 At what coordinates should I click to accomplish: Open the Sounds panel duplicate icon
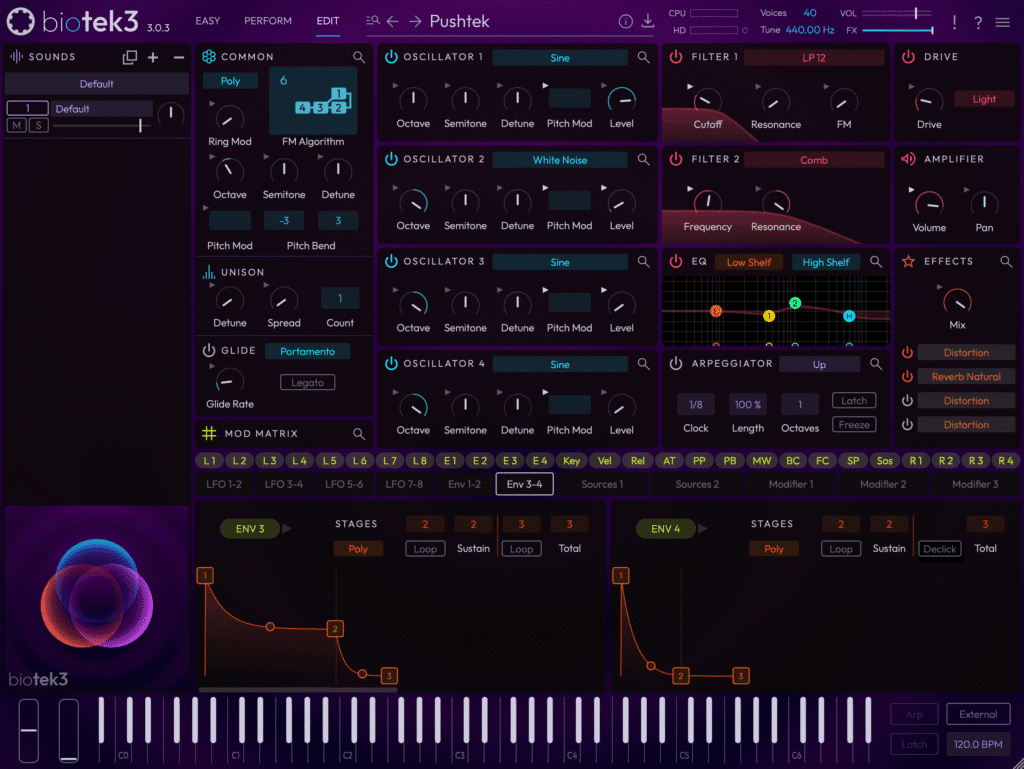tap(130, 57)
